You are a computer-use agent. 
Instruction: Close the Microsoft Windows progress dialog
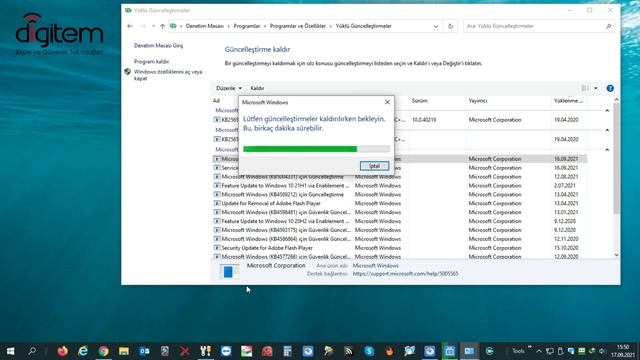pos(387,102)
